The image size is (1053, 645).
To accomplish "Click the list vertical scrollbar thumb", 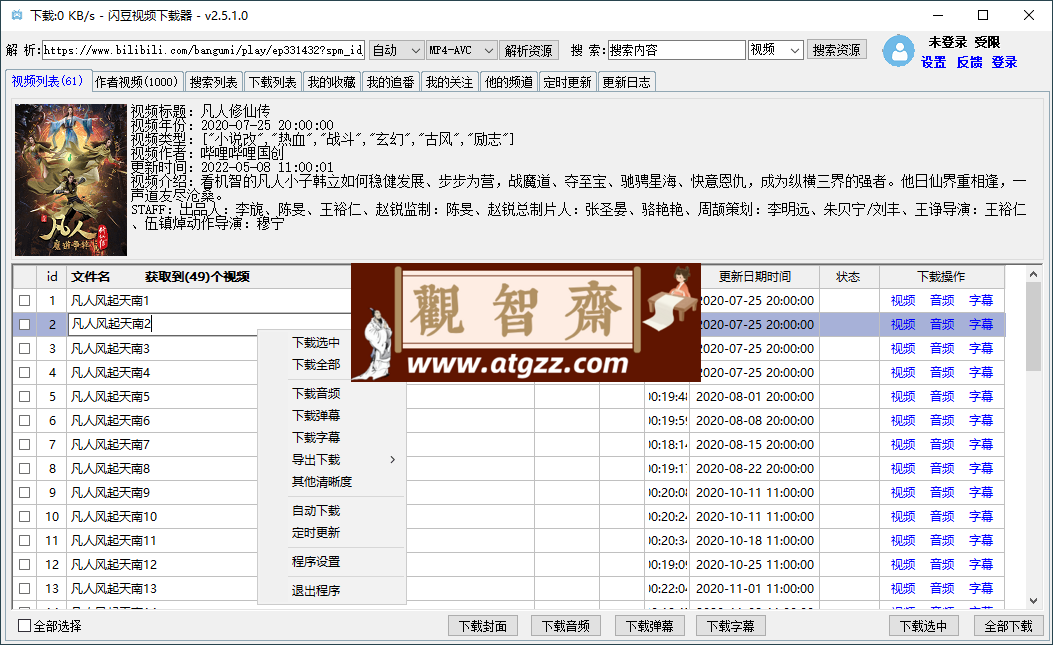I will (x=1033, y=326).
